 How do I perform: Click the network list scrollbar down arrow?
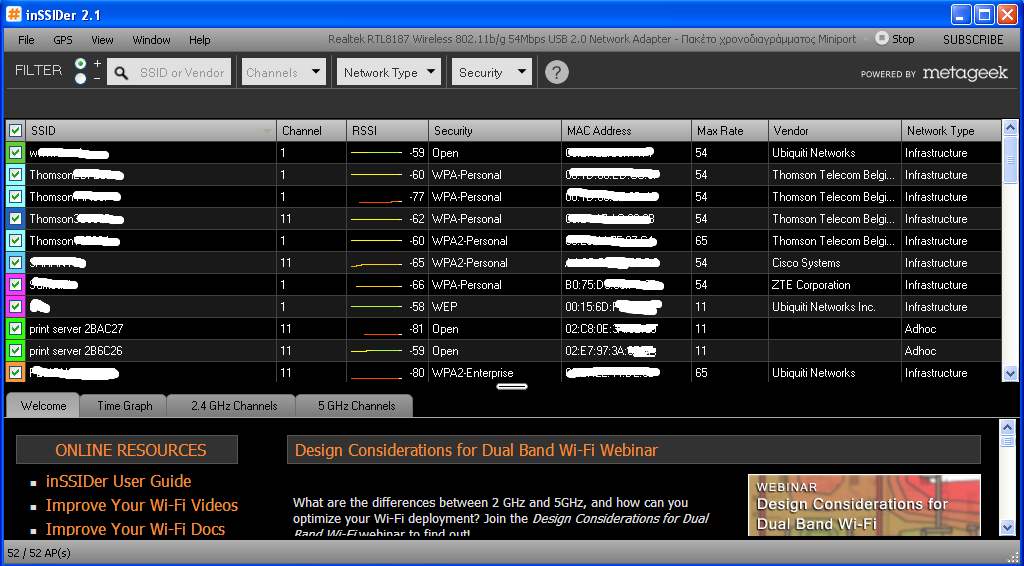click(x=1010, y=374)
